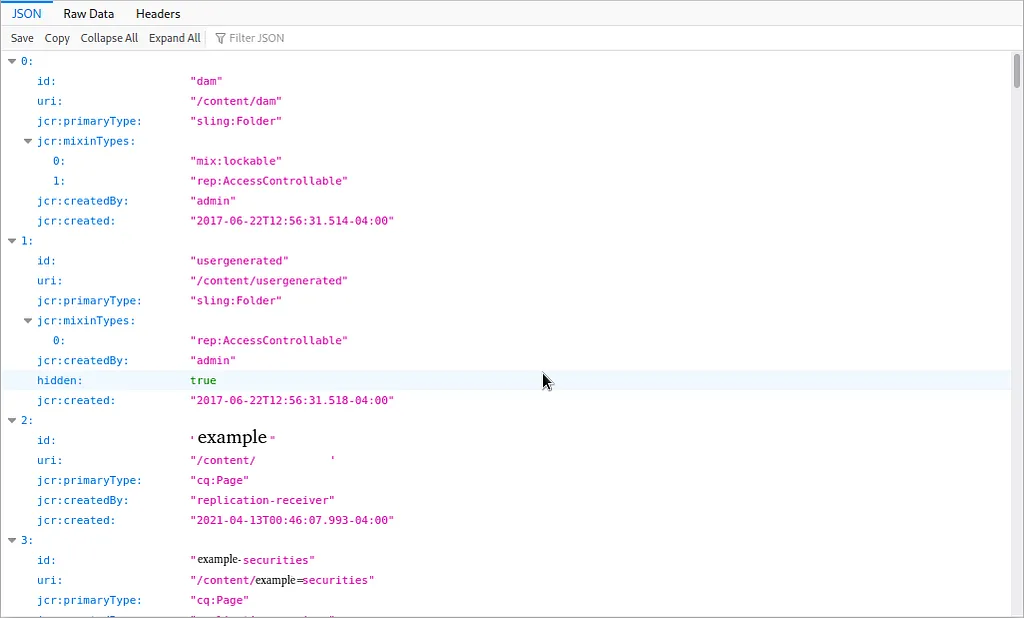Click the "usergenerated" id value
Screen dimensions: 1024x618
[239, 261]
